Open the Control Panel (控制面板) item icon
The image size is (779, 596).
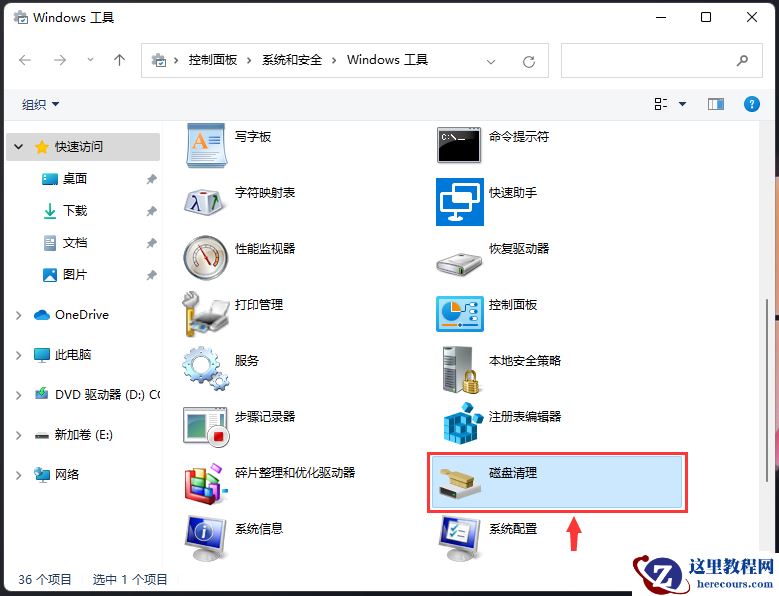click(460, 314)
